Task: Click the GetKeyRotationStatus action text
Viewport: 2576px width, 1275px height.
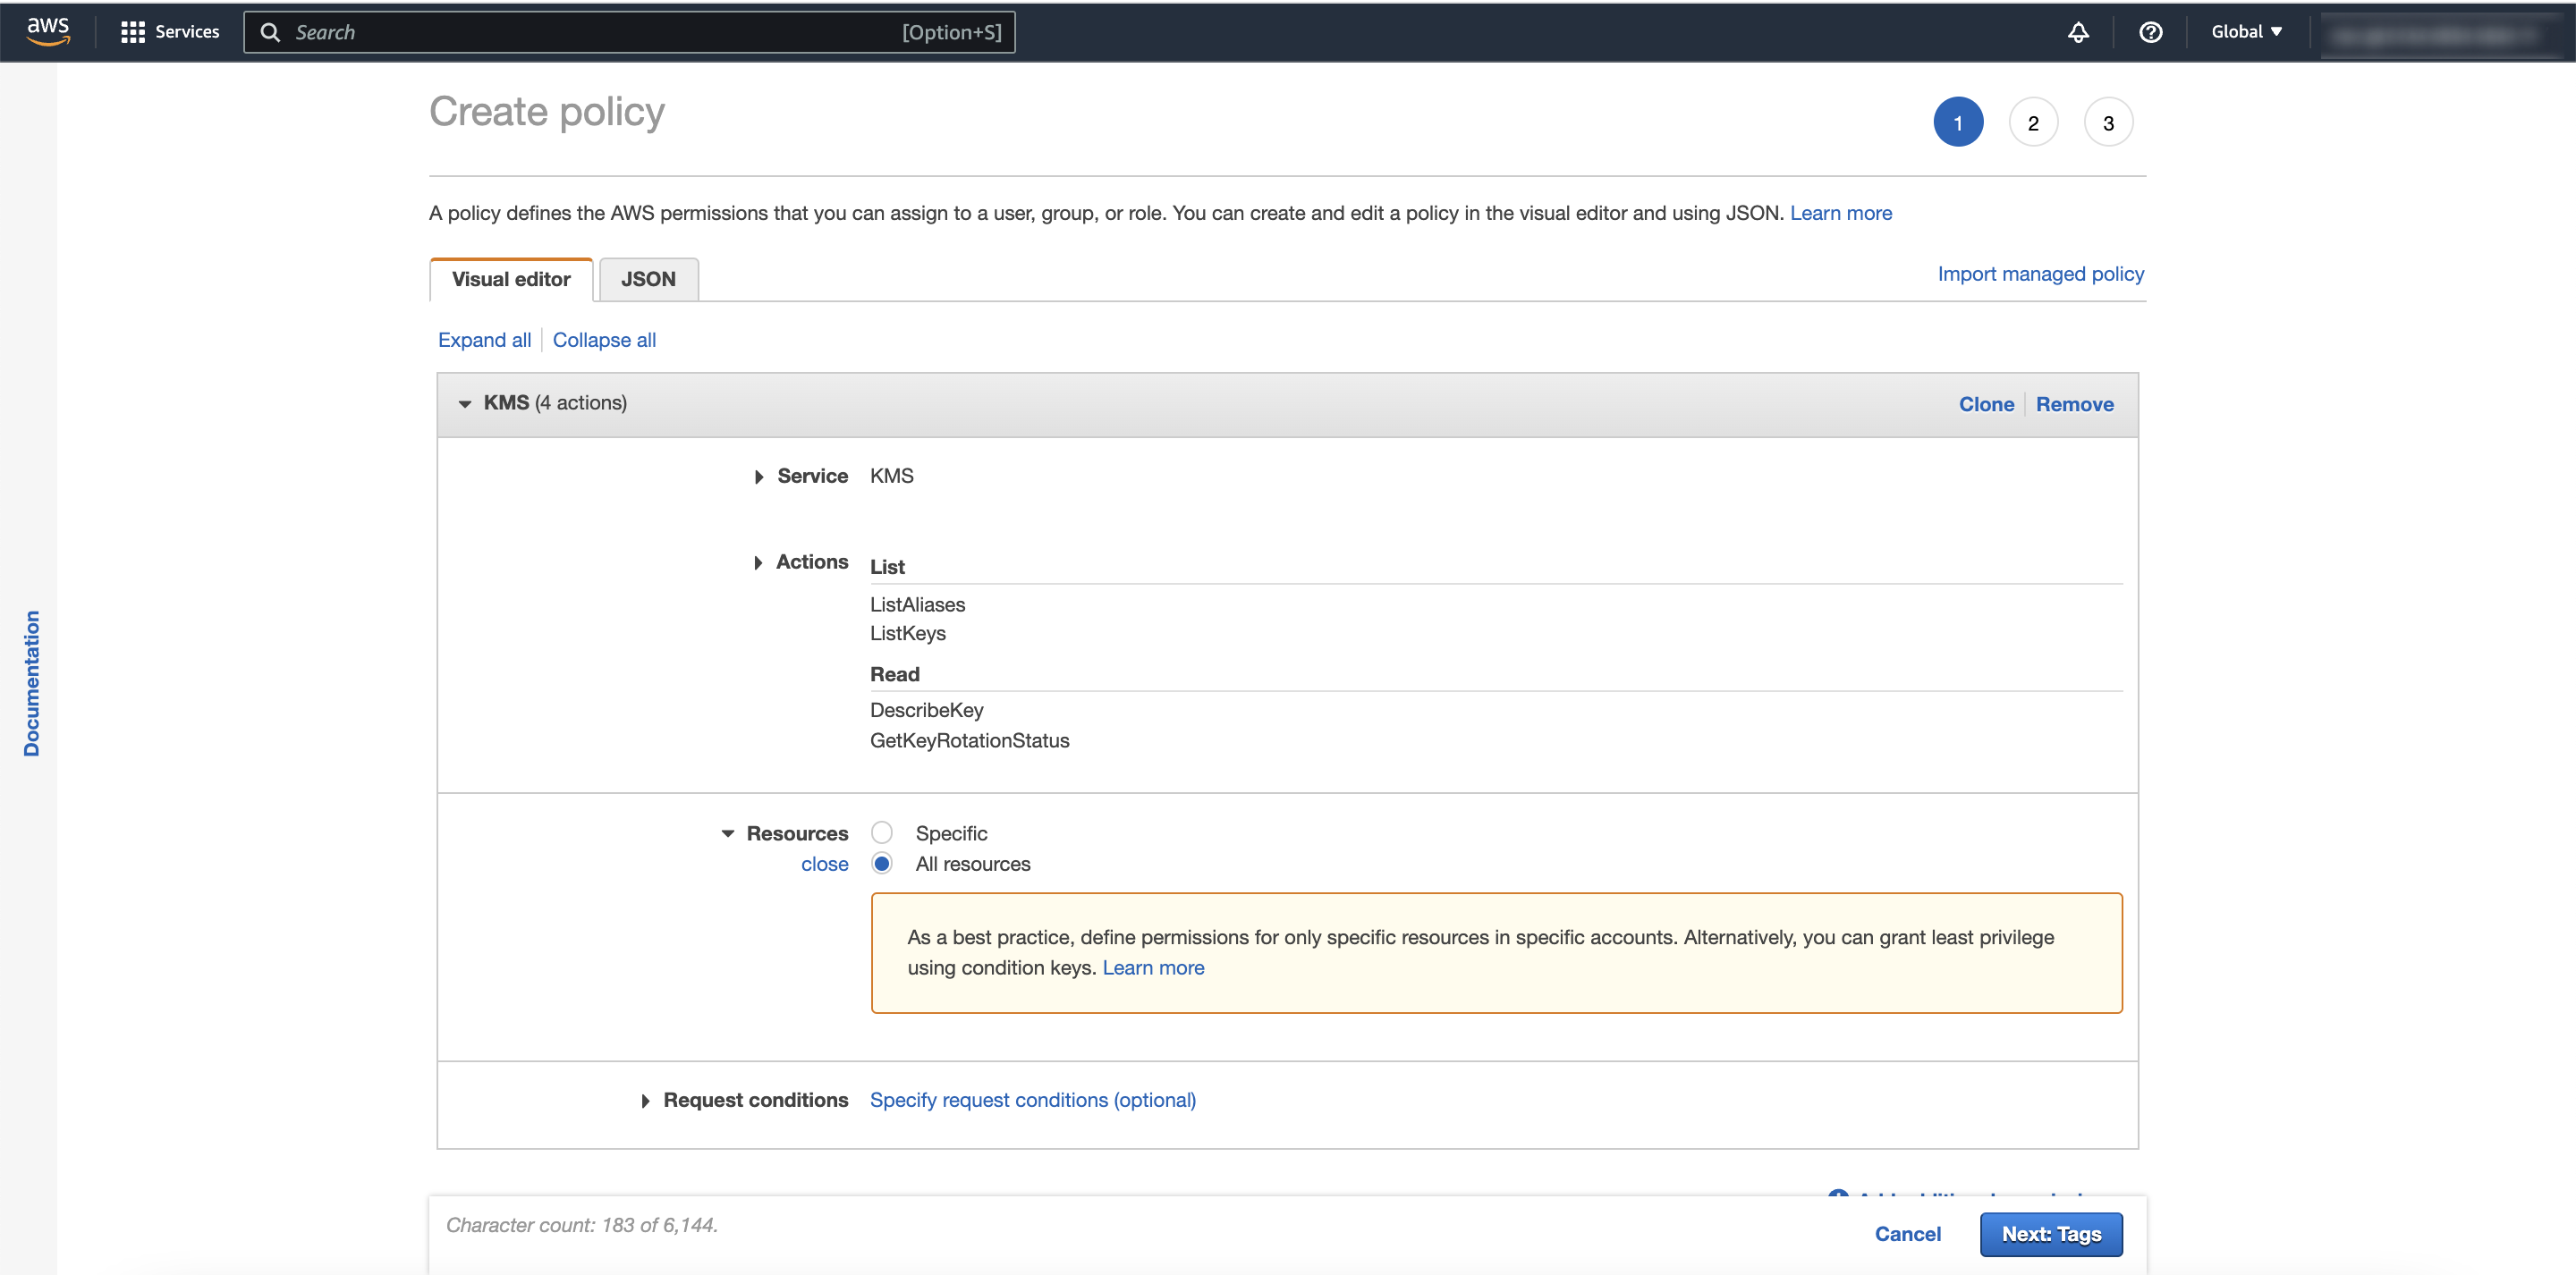Action: (x=969, y=741)
